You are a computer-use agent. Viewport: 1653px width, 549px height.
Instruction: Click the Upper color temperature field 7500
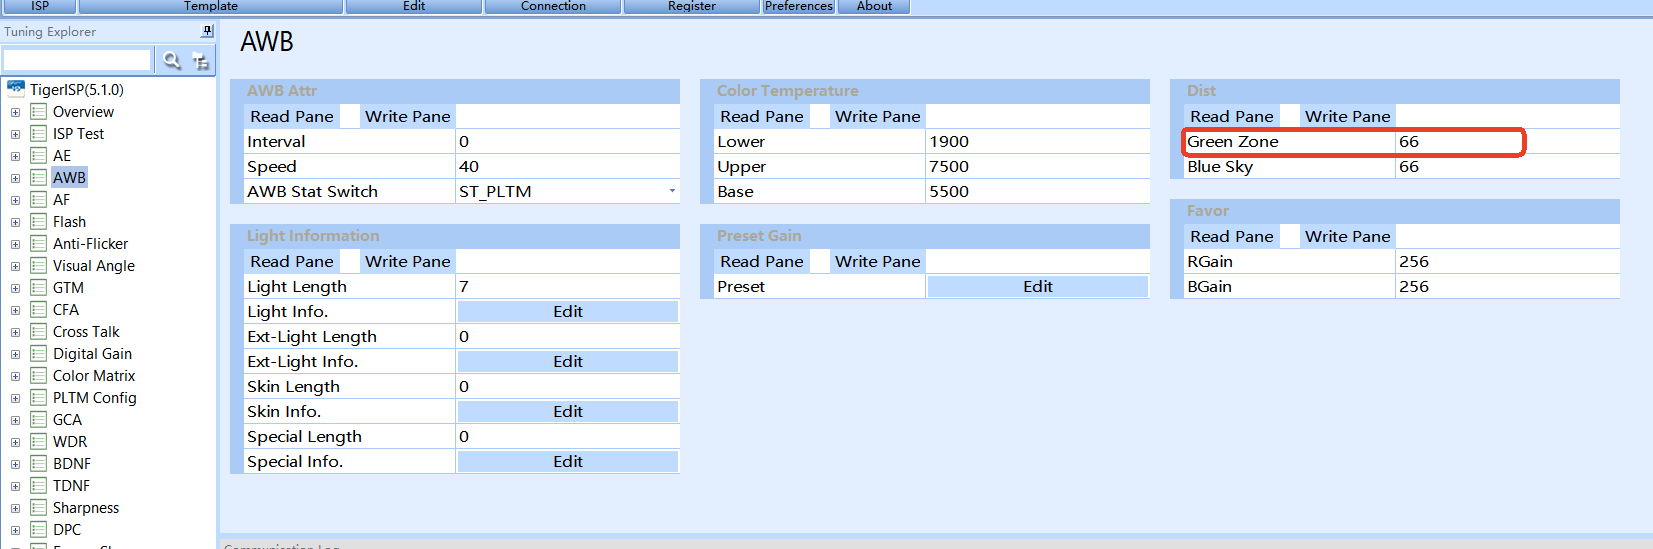[1038, 166]
